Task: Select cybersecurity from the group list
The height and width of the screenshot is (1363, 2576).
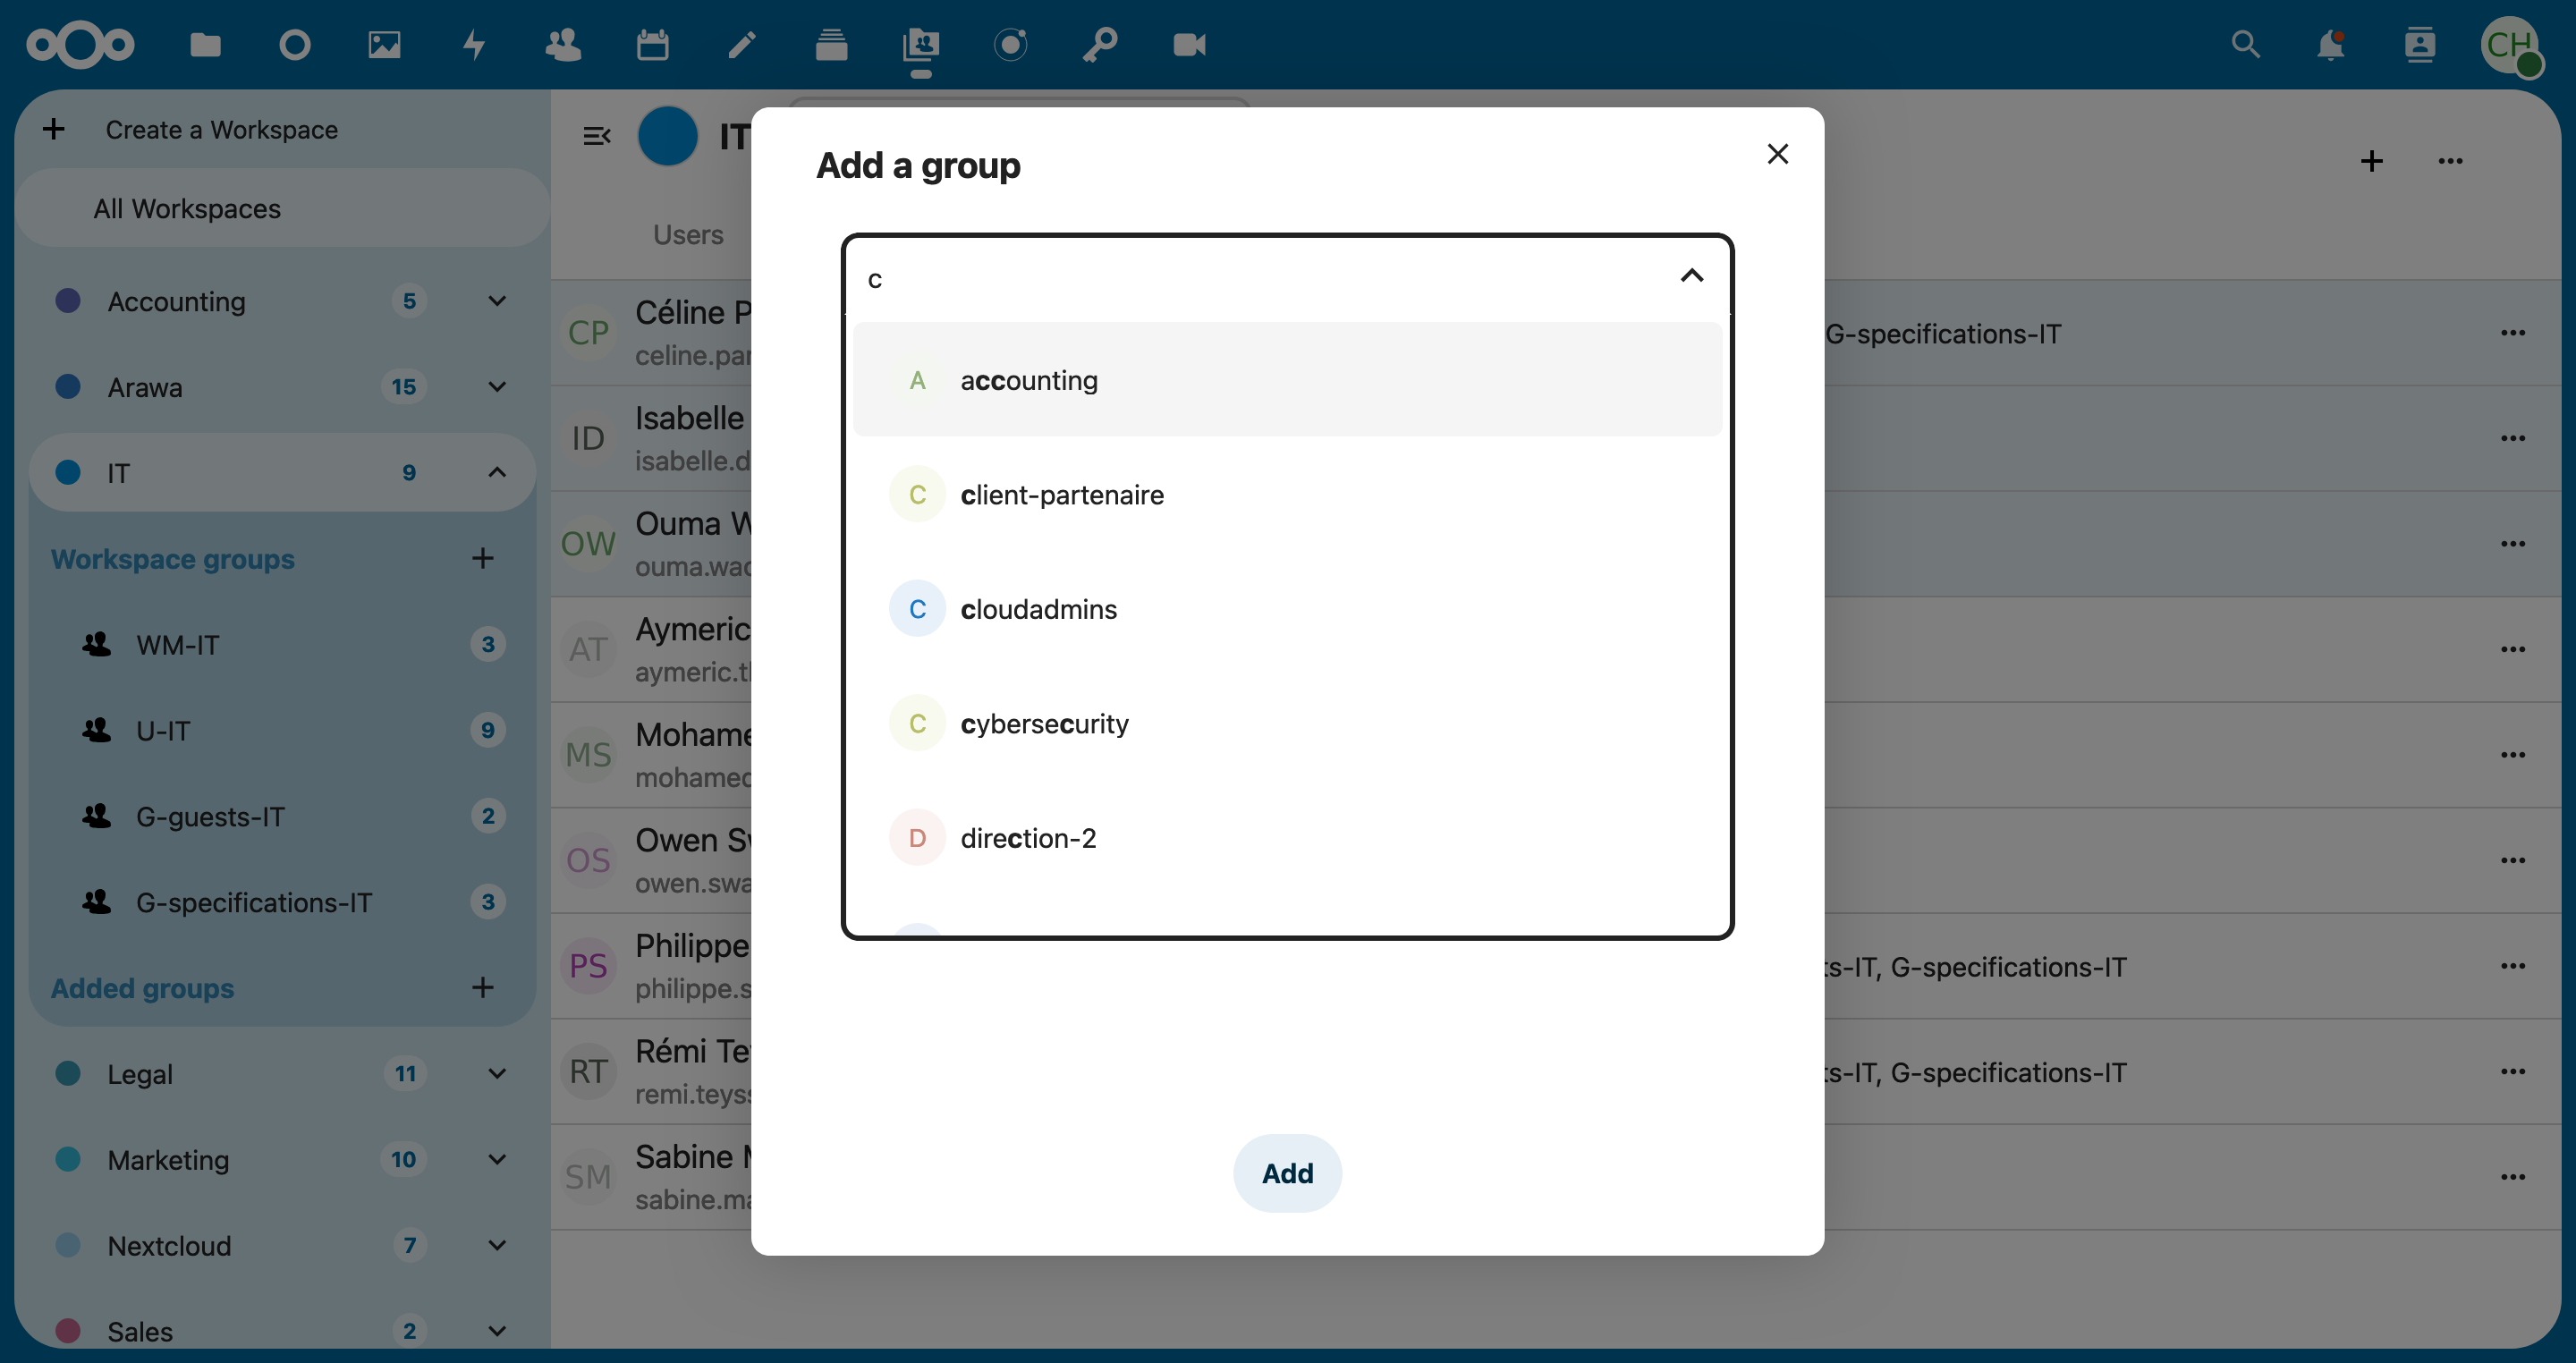Action: point(1044,723)
